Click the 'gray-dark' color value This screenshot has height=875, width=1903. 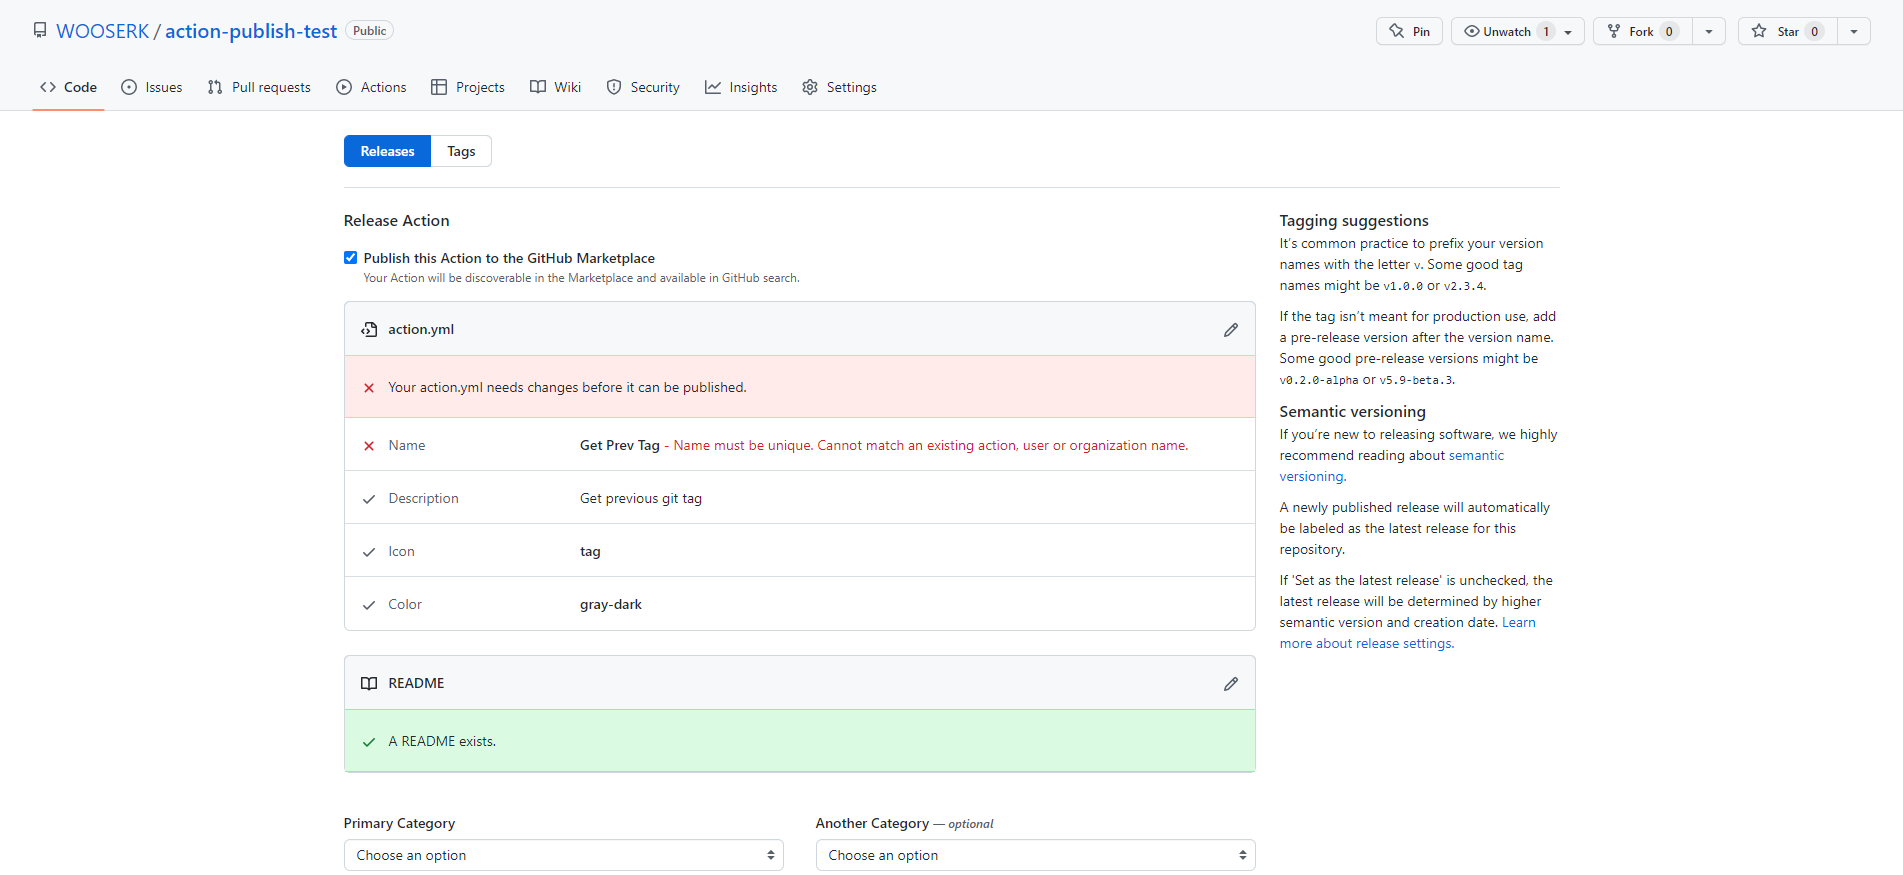tap(611, 604)
